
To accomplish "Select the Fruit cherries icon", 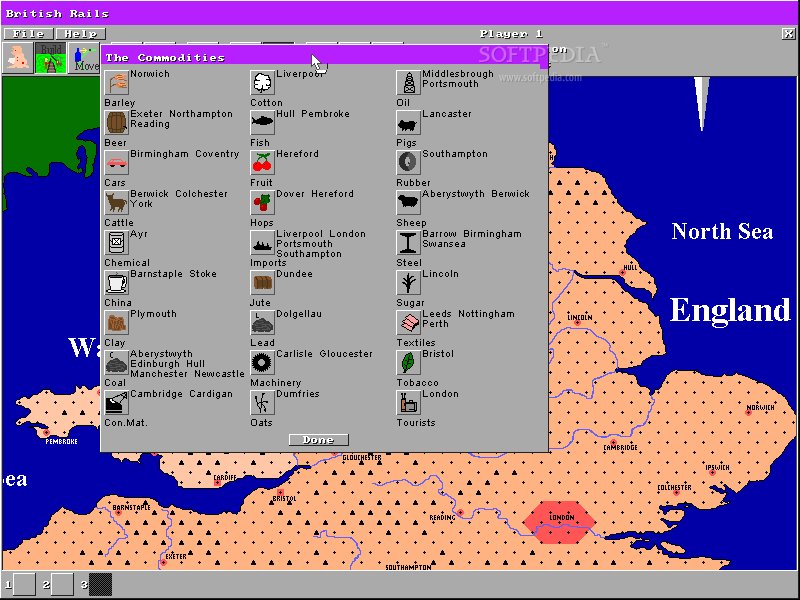I will (263, 163).
